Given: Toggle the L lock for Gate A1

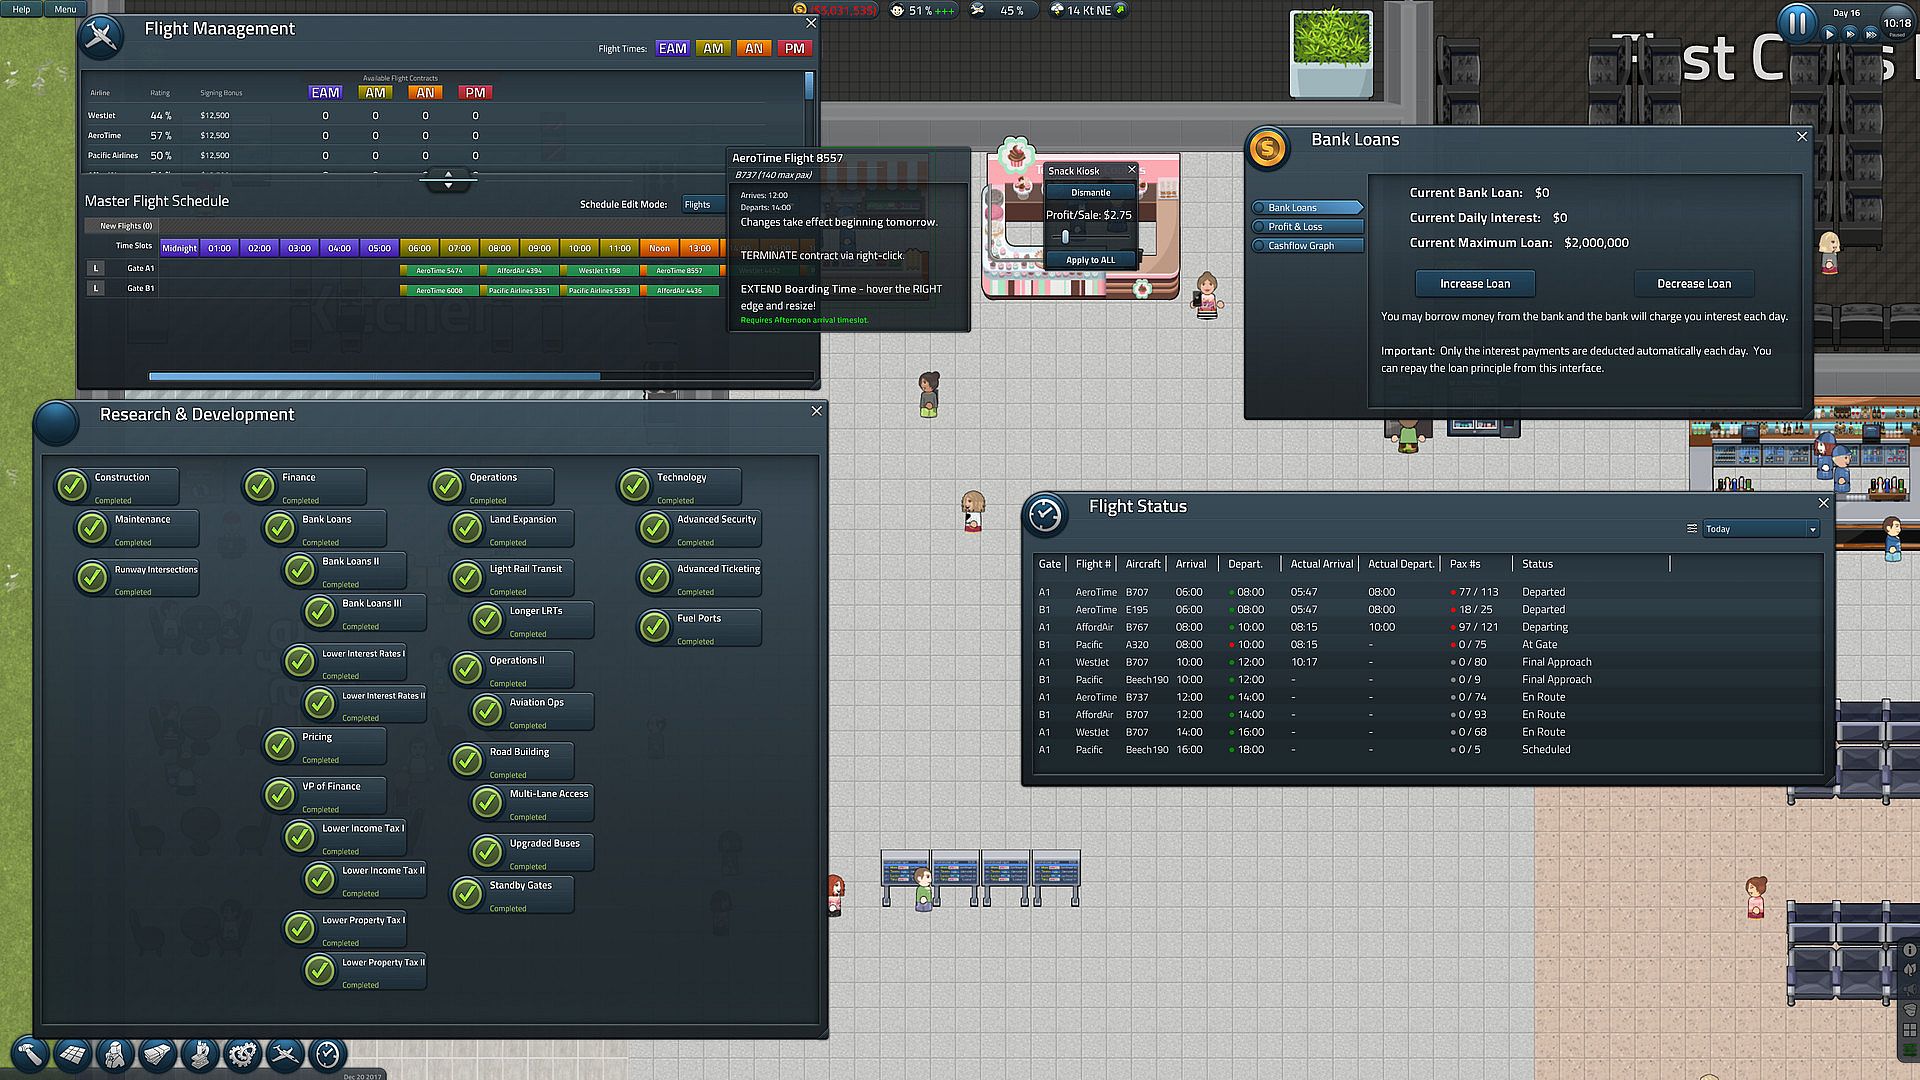Looking at the screenshot, I should point(95,268).
